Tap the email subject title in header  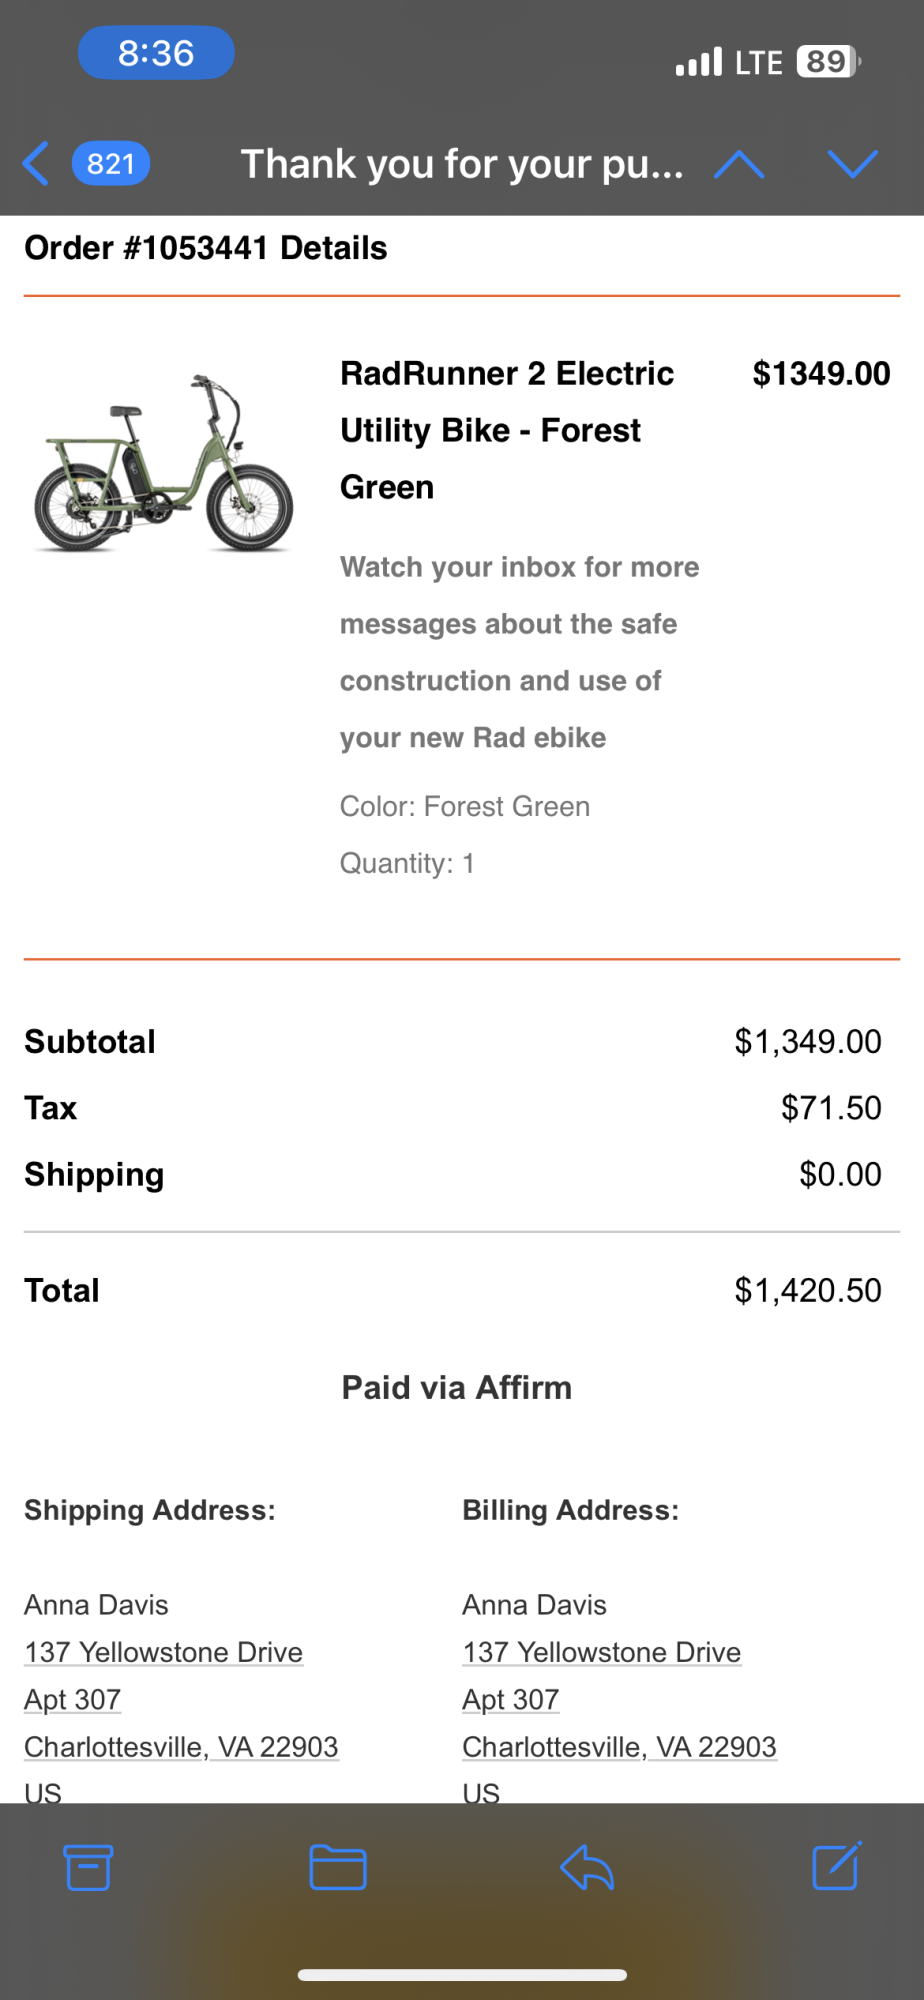pyautogui.click(x=462, y=164)
